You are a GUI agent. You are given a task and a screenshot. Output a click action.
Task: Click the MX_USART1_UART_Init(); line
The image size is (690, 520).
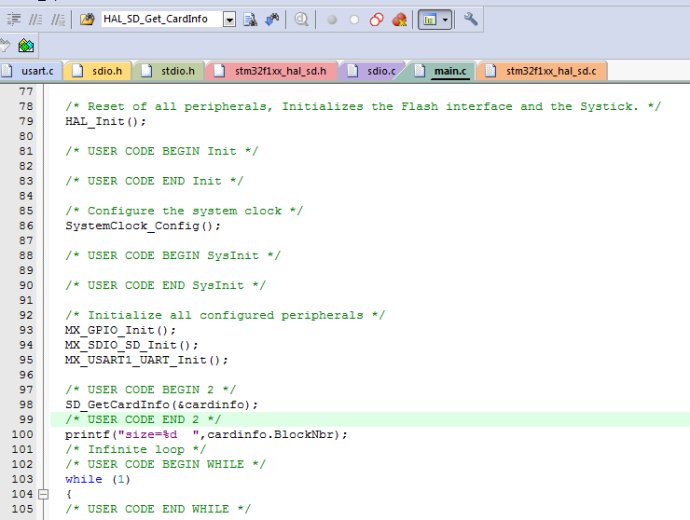click(x=147, y=360)
